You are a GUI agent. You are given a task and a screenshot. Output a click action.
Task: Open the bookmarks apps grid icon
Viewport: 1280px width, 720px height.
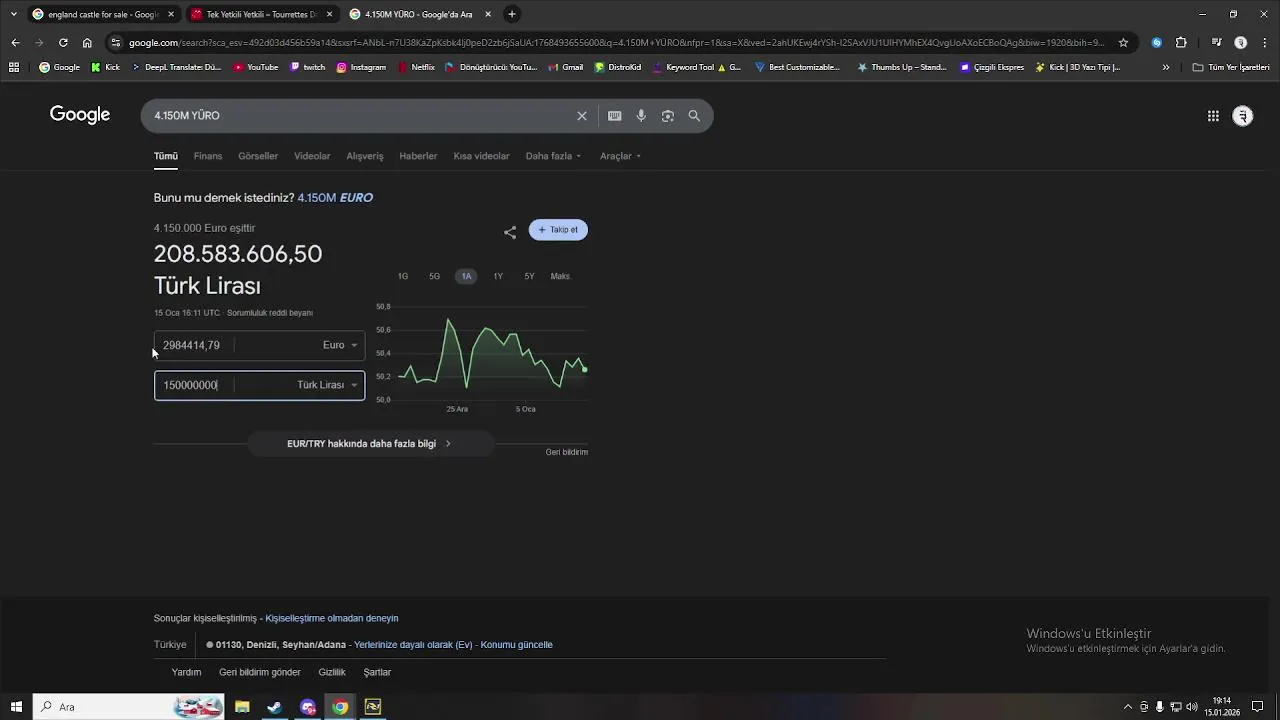tap(14, 67)
